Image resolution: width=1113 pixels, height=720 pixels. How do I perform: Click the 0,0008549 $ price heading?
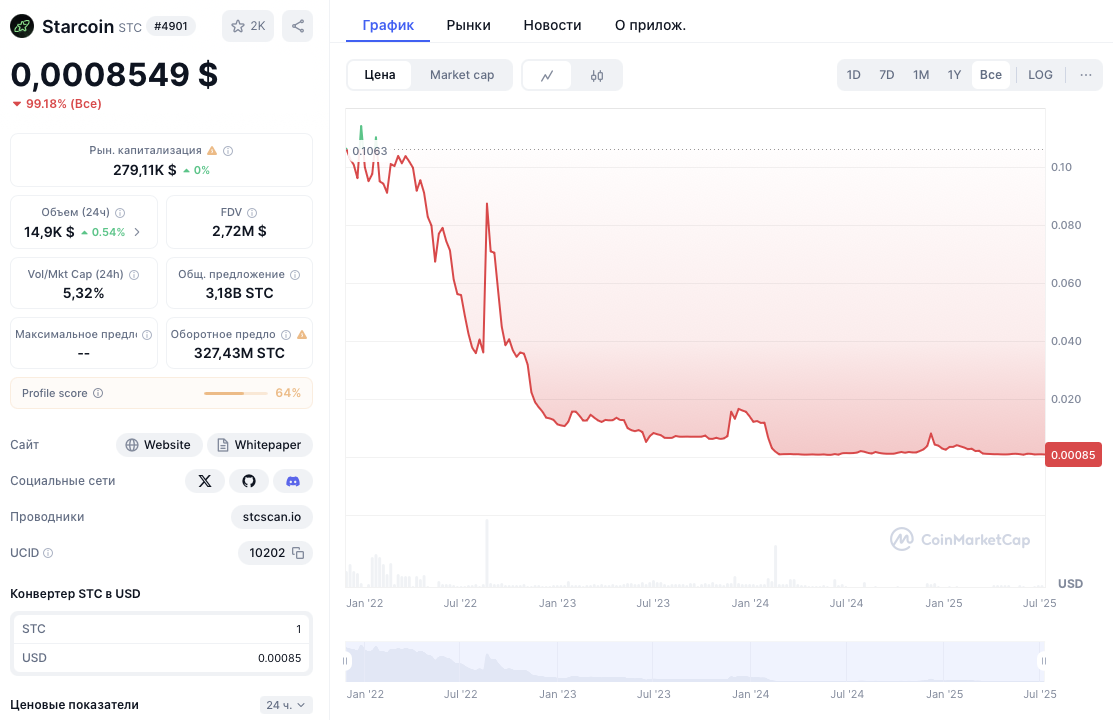point(114,75)
